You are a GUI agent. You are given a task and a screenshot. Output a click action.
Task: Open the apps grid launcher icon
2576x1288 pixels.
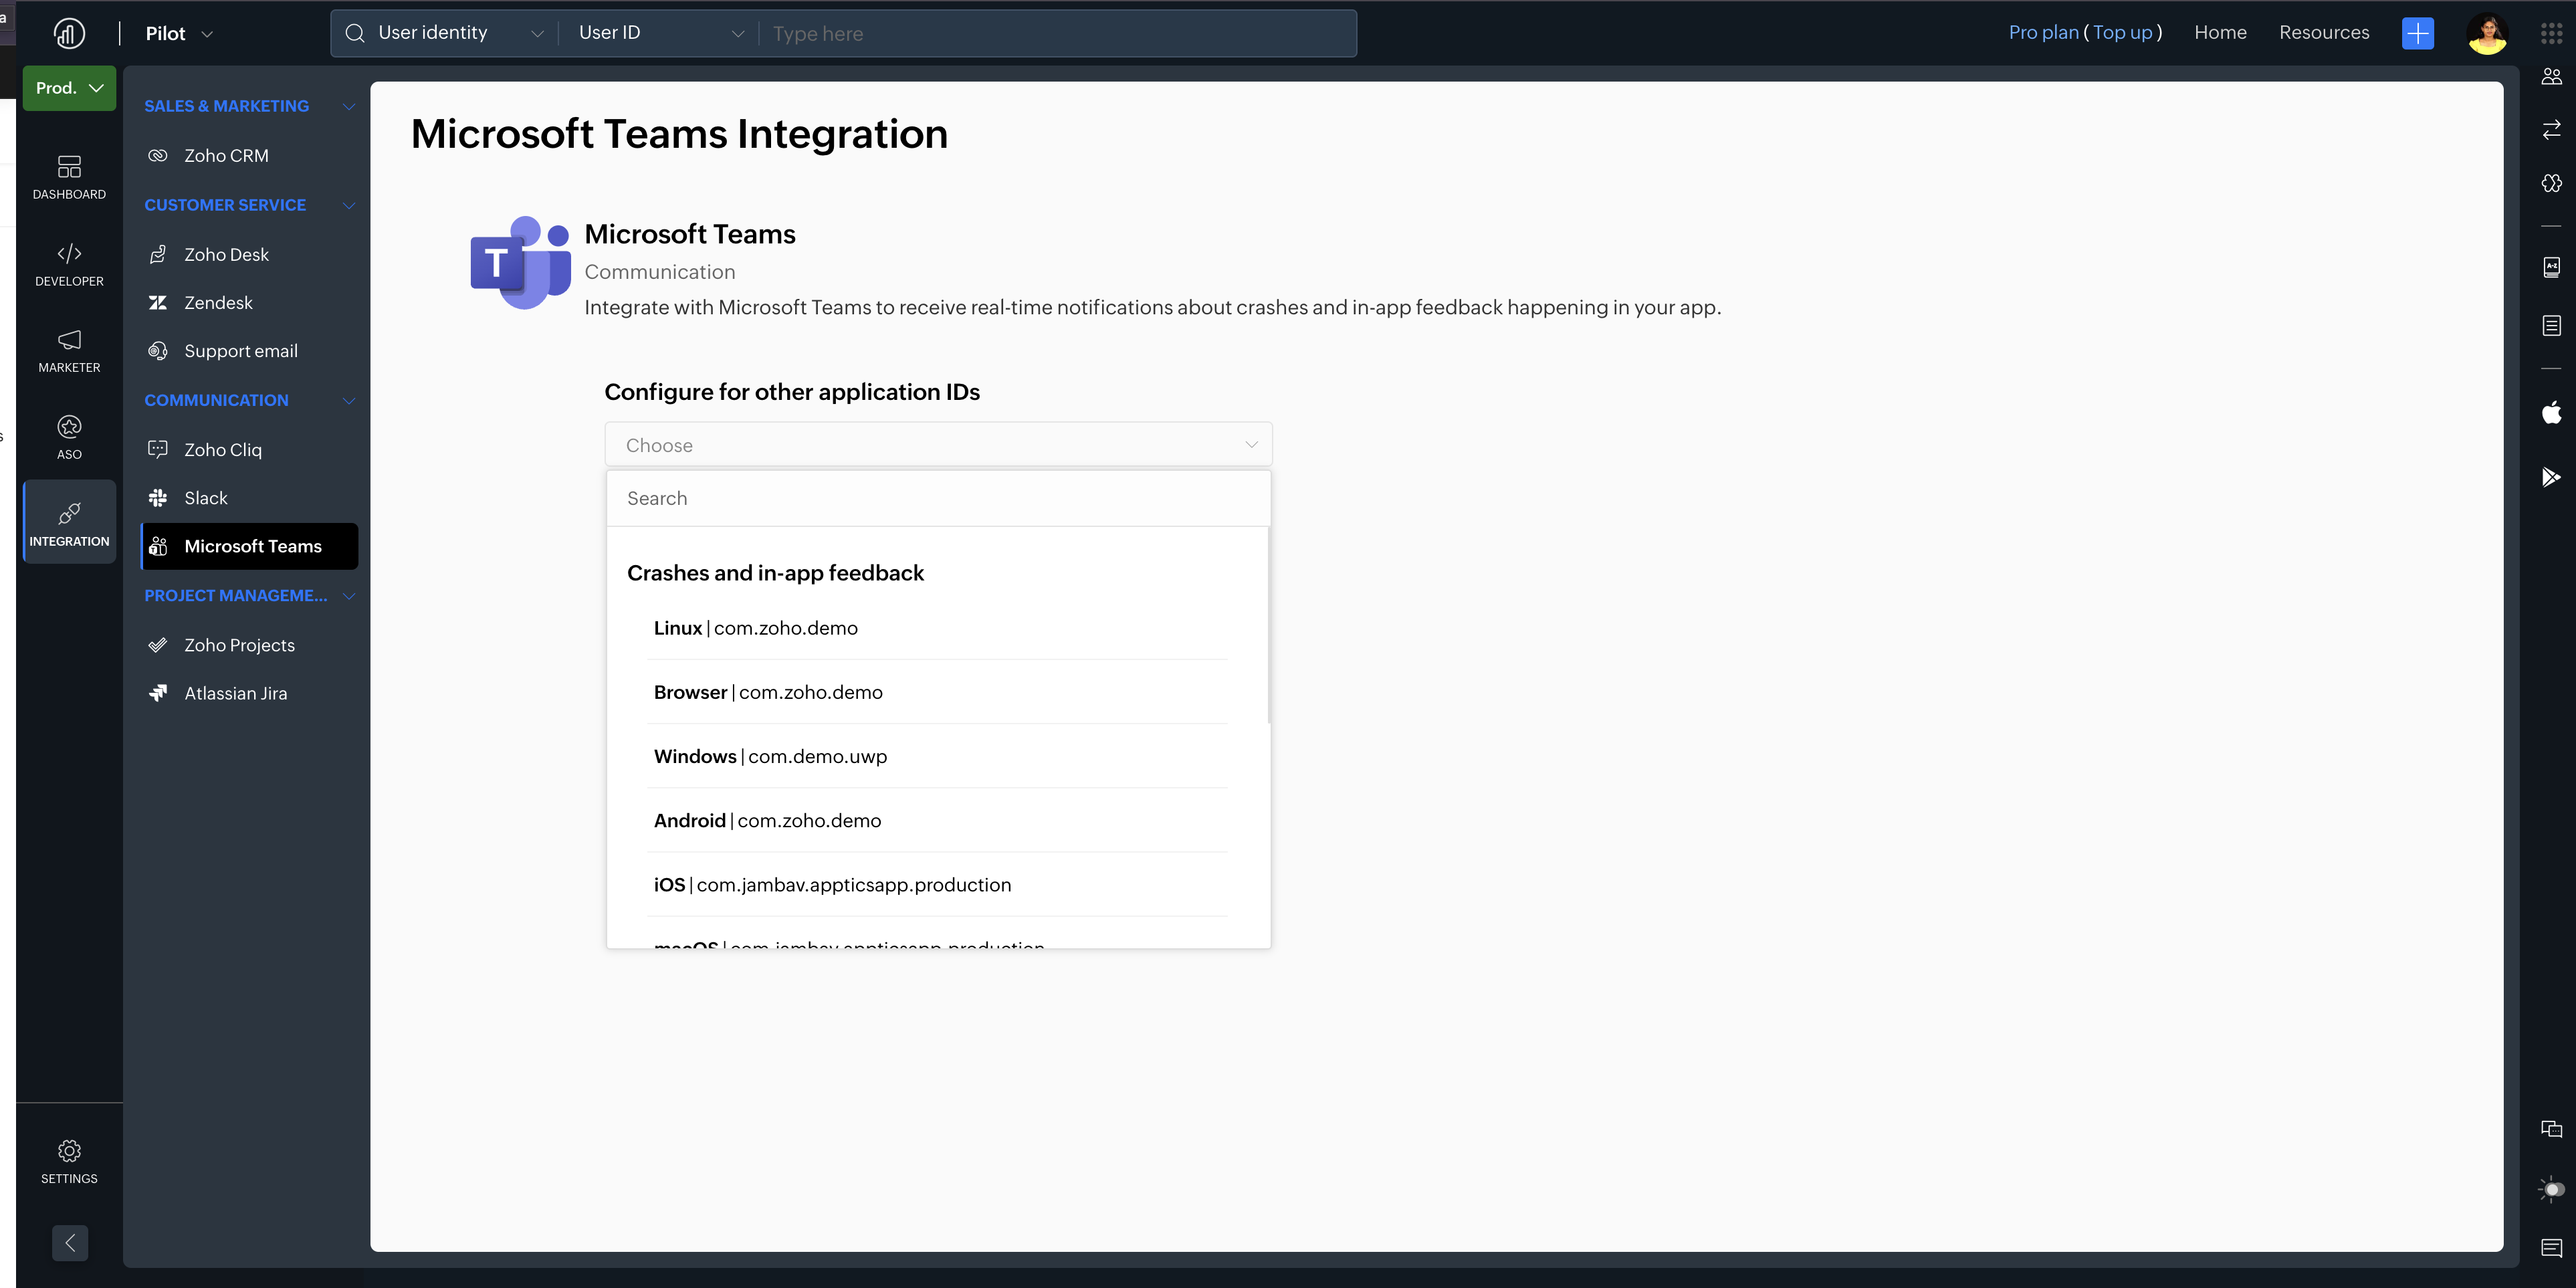click(x=2551, y=33)
